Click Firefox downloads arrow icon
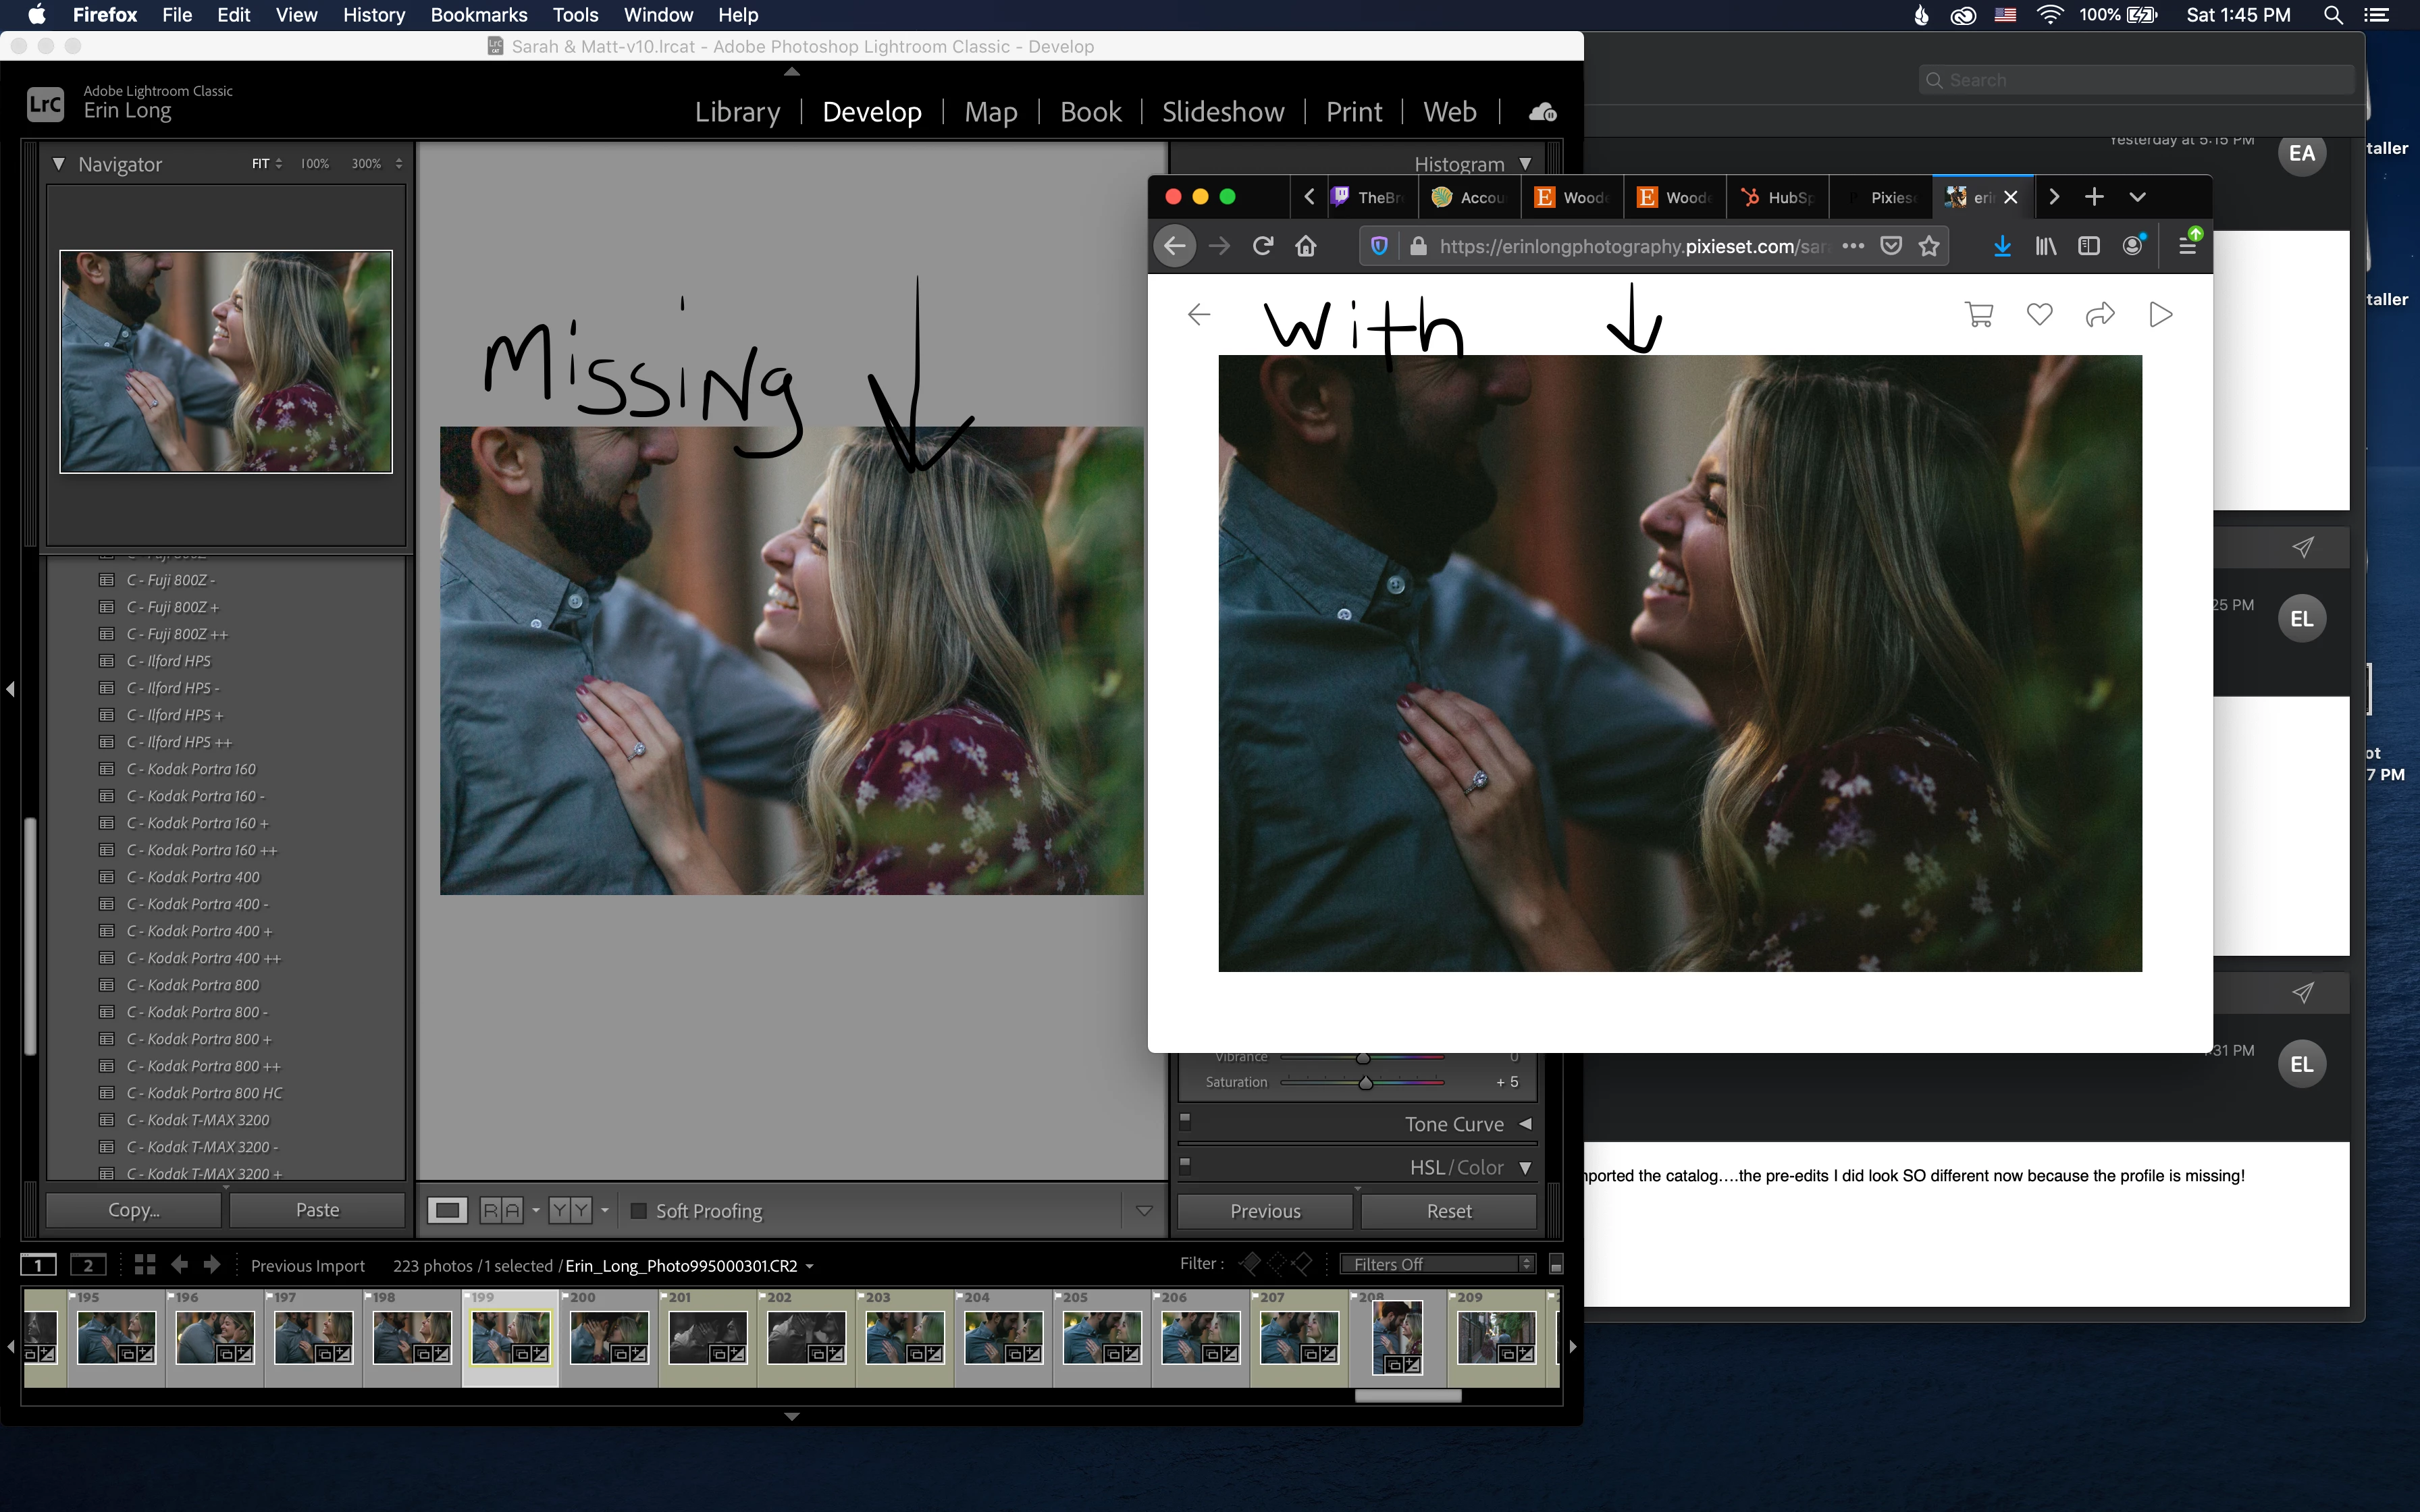This screenshot has height=1512, width=2420. click(2002, 246)
